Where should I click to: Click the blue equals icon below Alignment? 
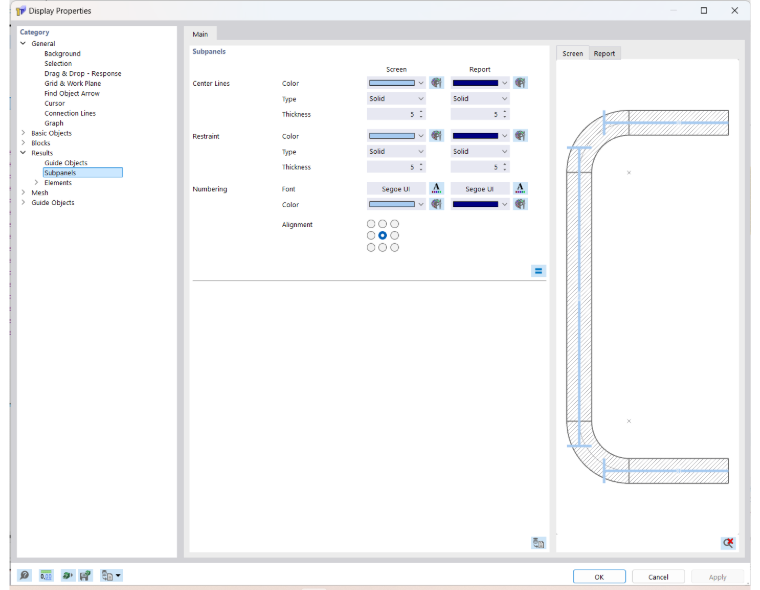tap(538, 271)
